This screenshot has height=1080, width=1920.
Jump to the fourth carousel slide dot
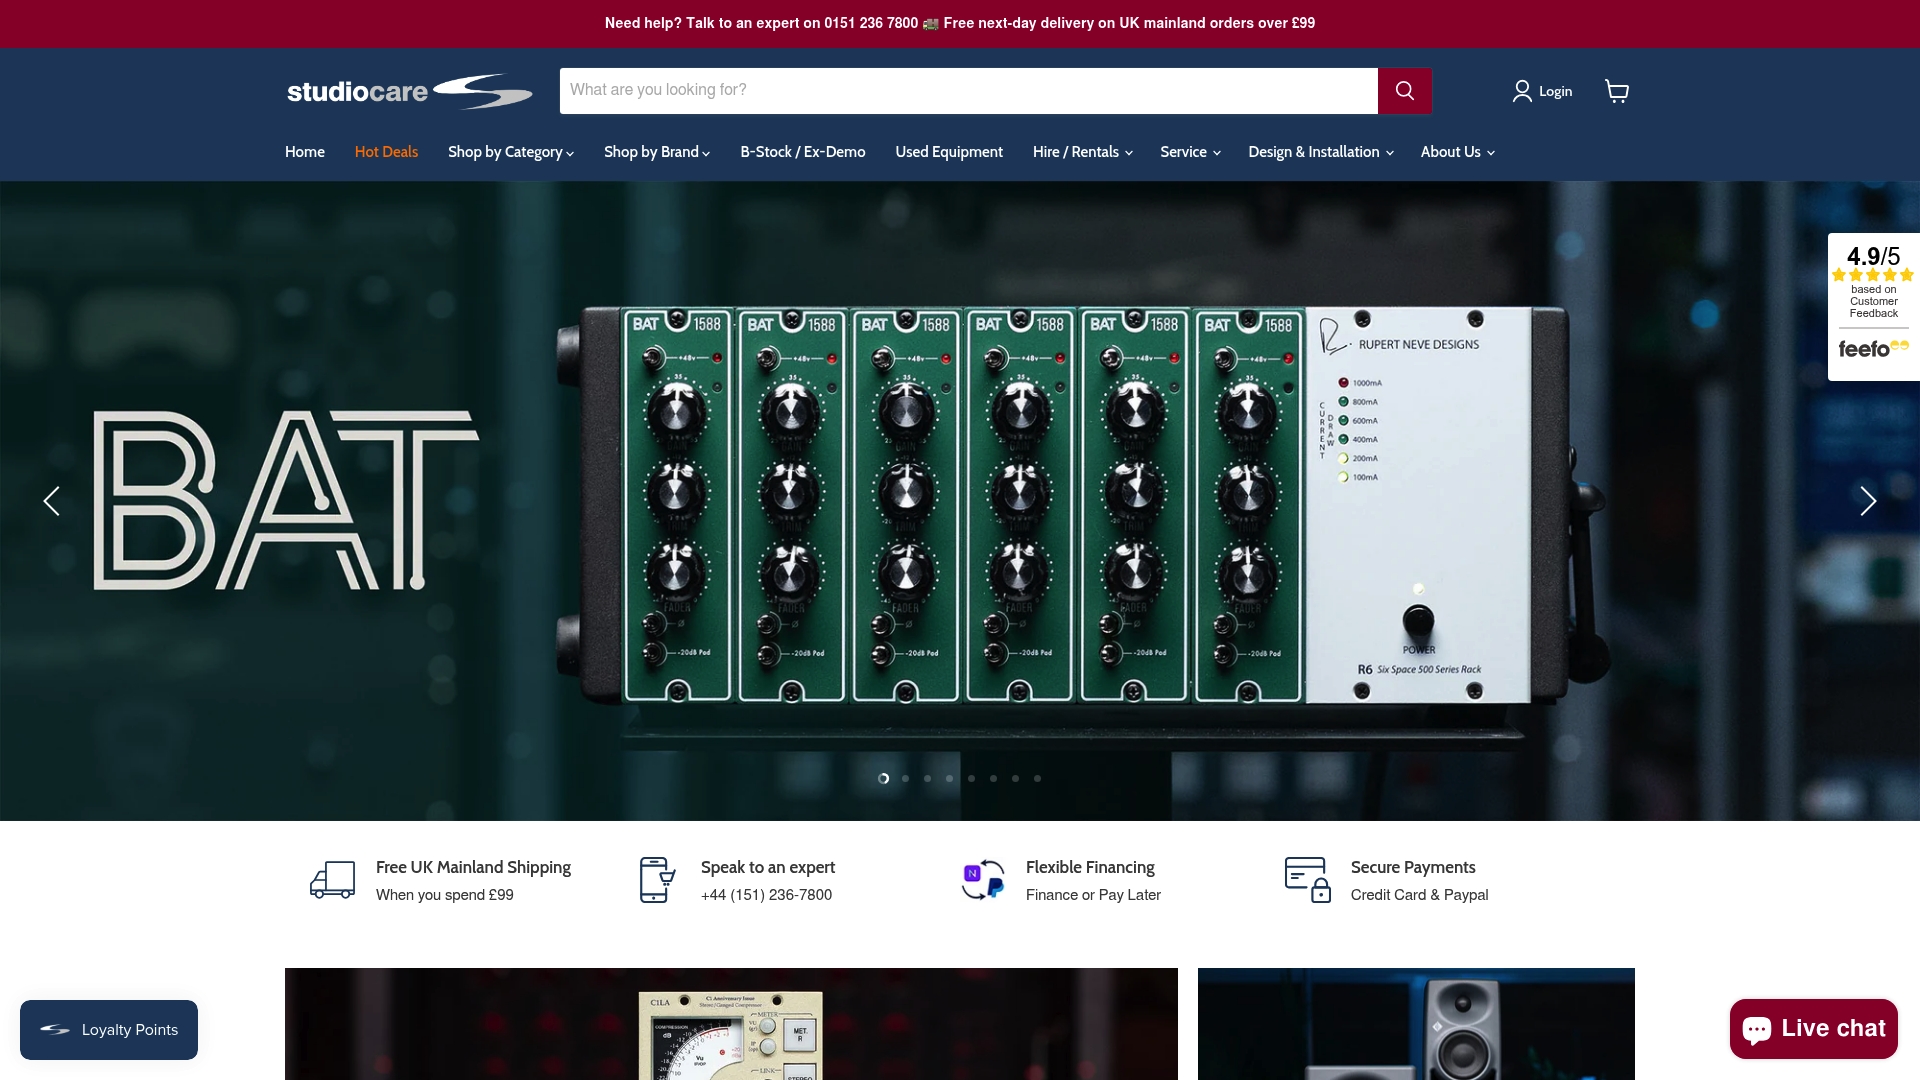[x=949, y=778]
